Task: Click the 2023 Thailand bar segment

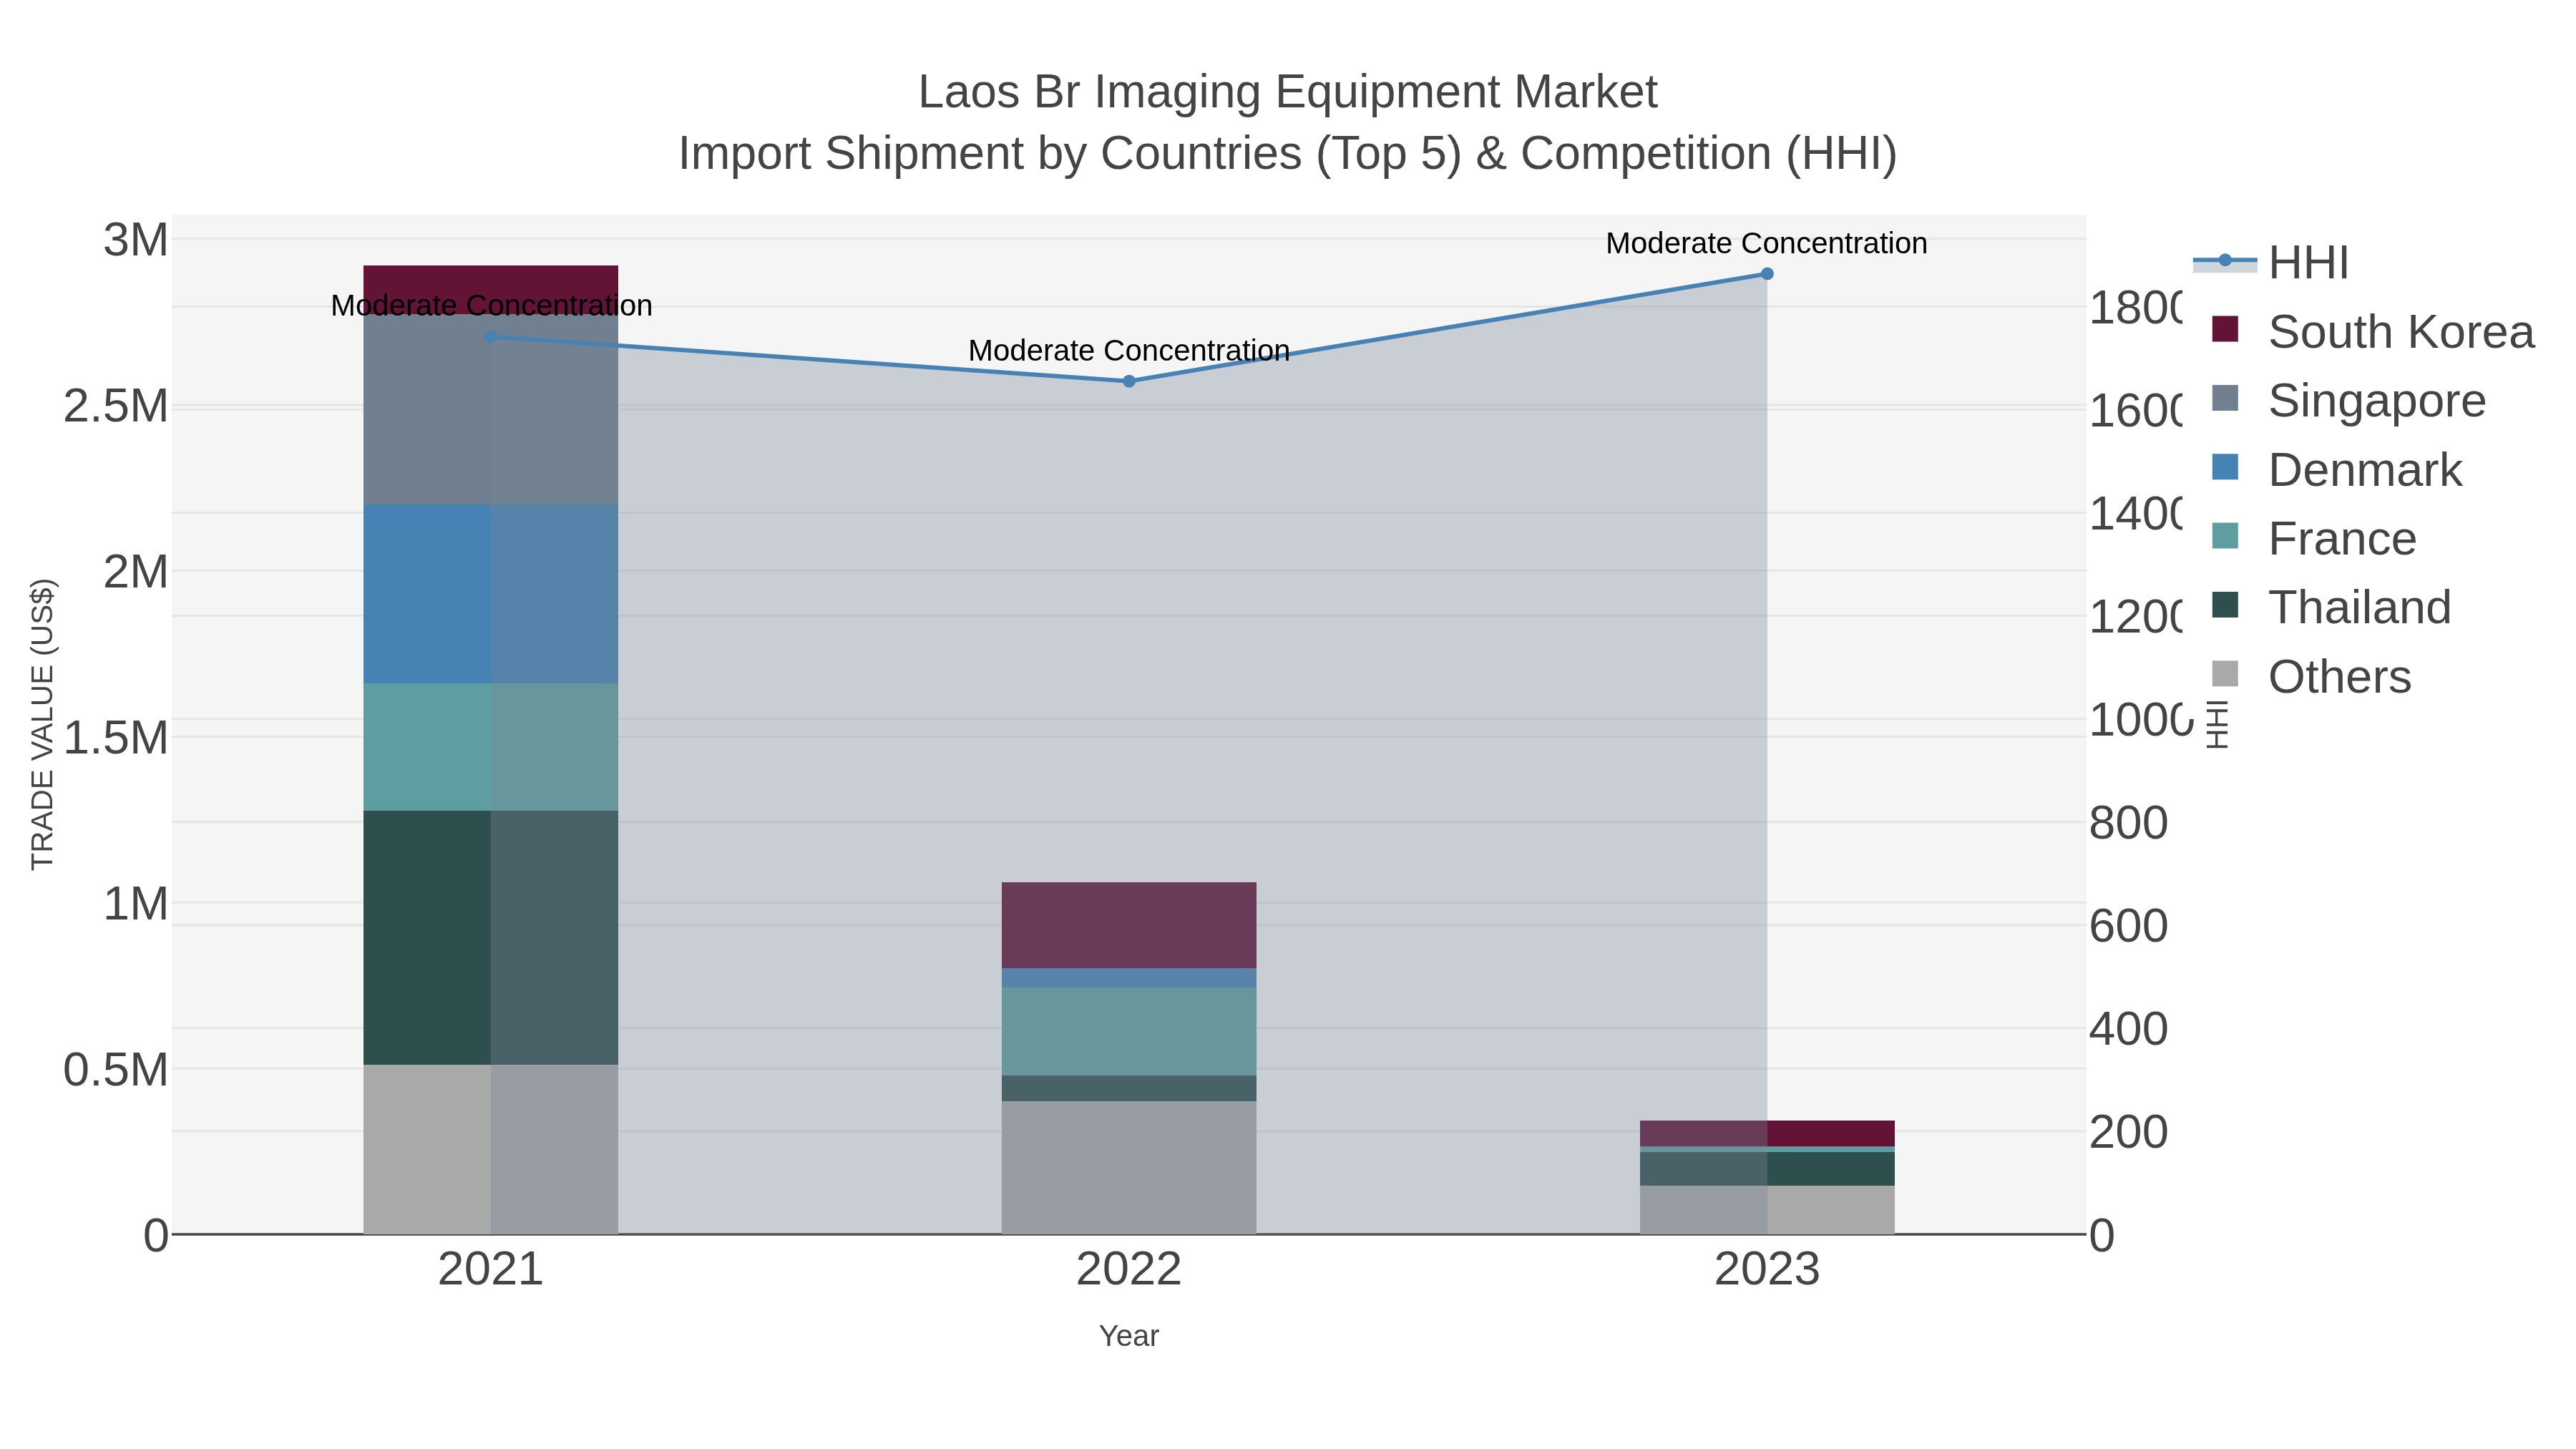Action: tap(1767, 1169)
